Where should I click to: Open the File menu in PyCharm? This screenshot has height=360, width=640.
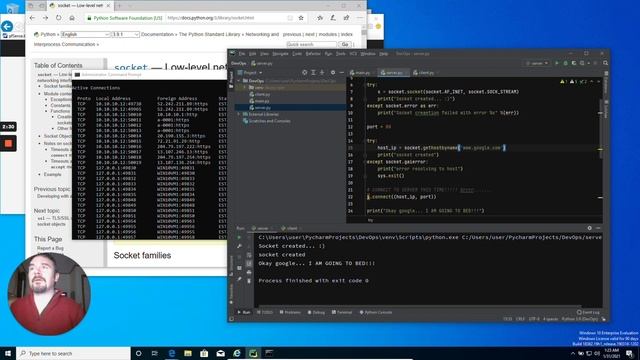[242, 53]
